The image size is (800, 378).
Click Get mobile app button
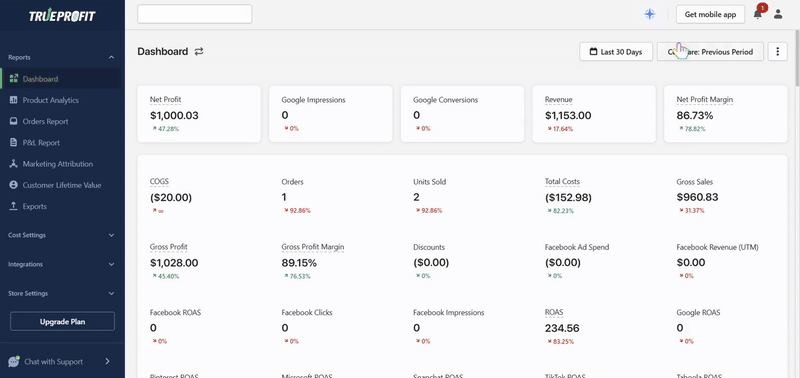coord(710,14)
